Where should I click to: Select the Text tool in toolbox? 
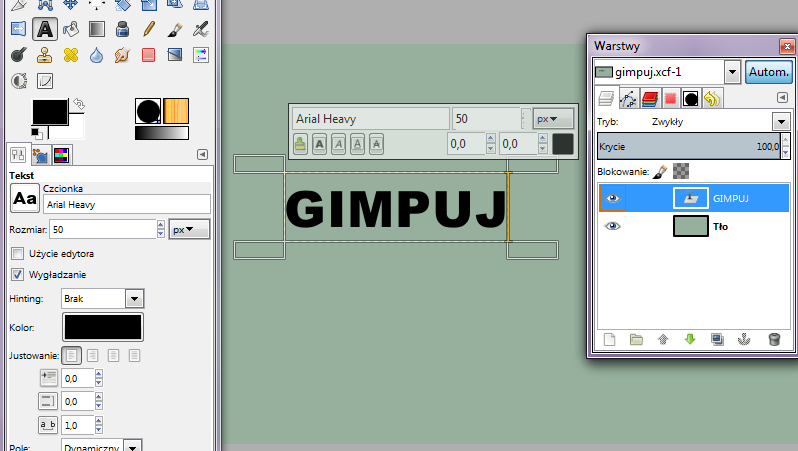[45, 28]
